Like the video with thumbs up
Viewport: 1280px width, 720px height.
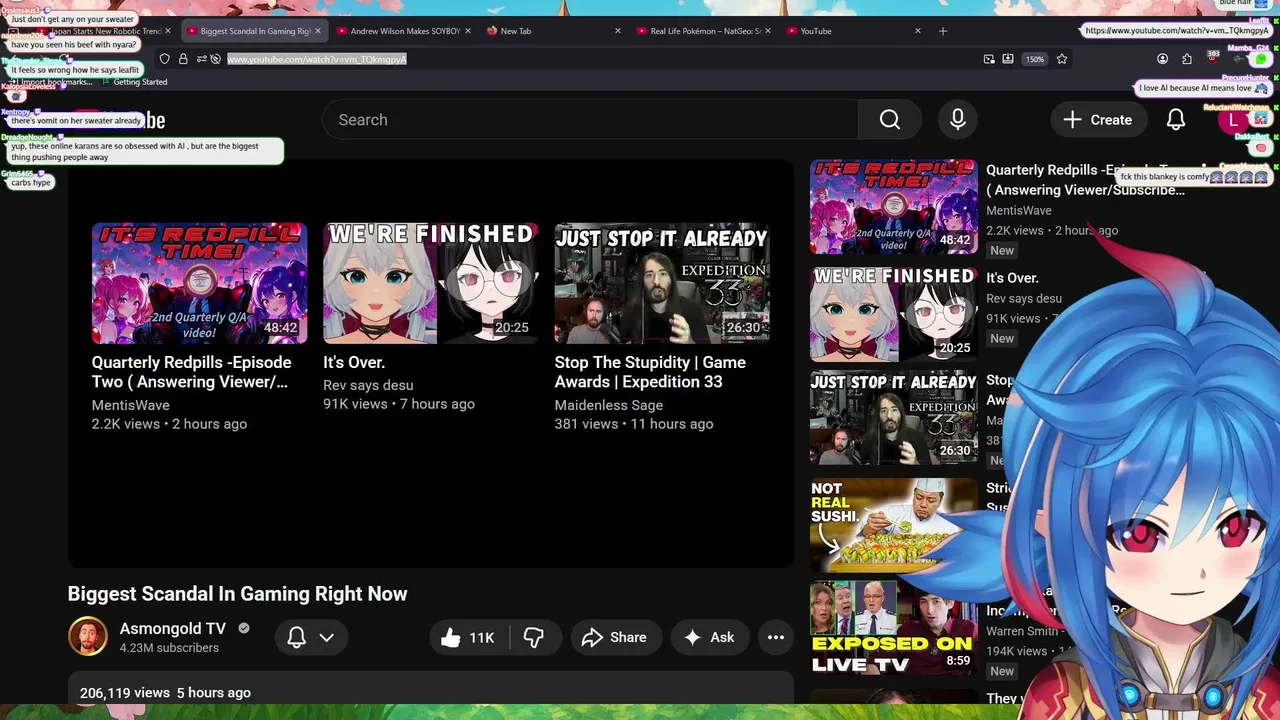(x=468, y=637)
